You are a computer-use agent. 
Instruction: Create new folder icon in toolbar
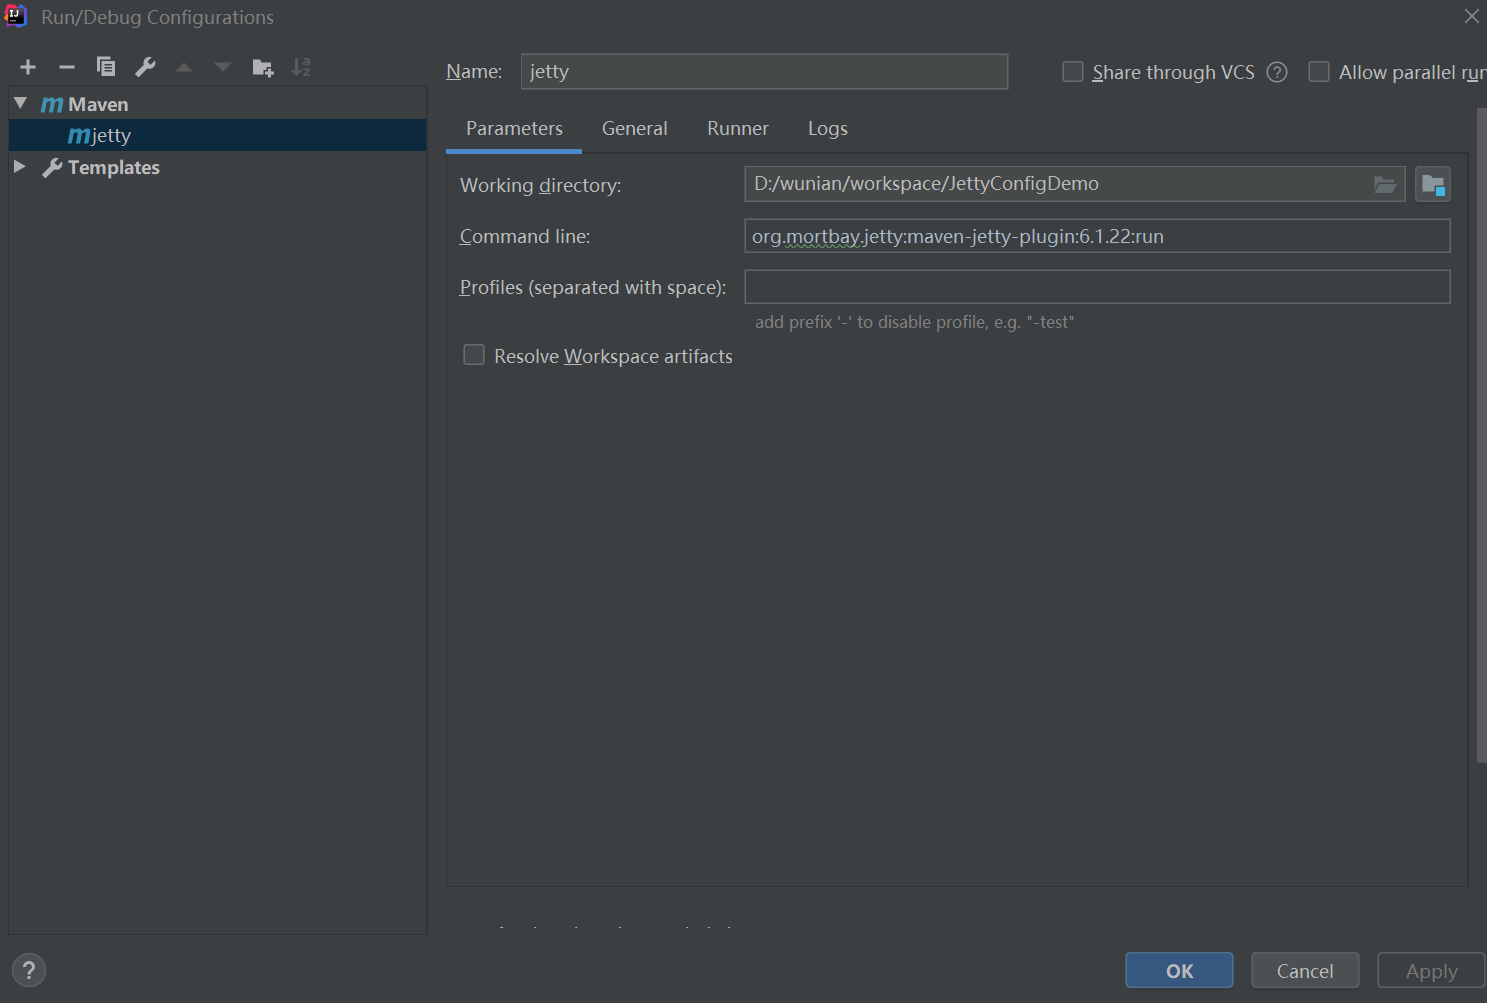click(x=263, y=68)
